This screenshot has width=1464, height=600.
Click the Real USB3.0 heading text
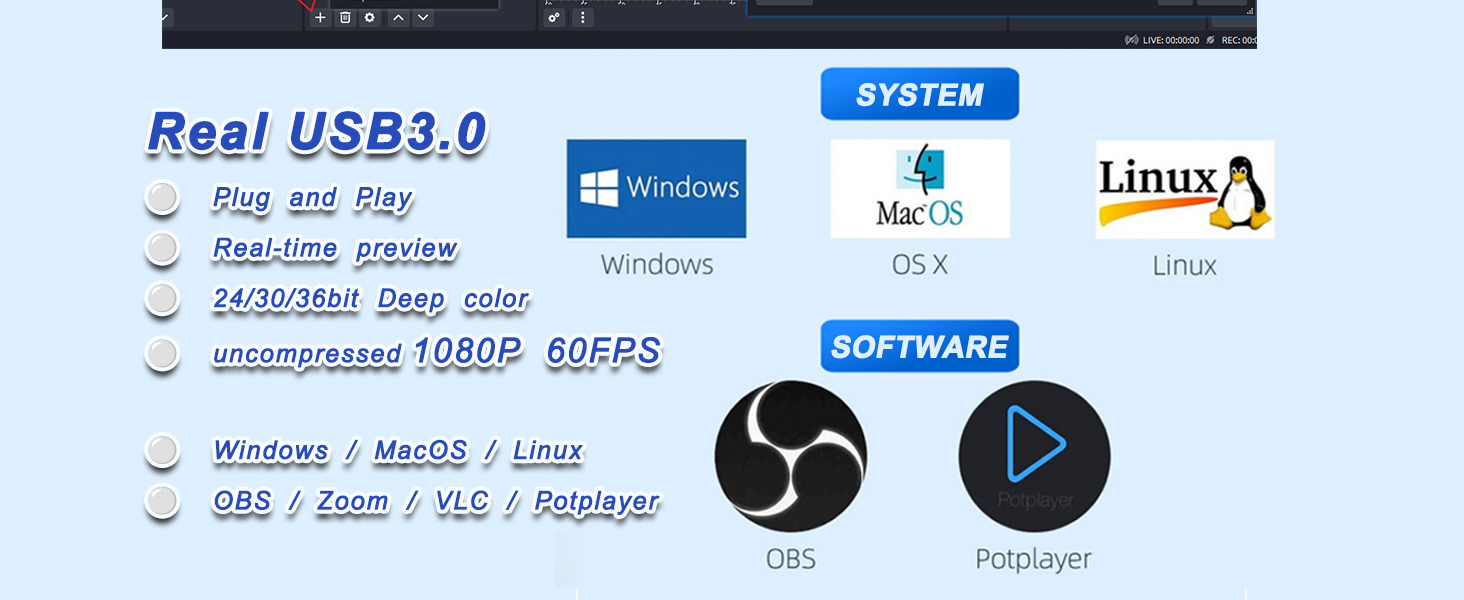[x=317, y=132]
